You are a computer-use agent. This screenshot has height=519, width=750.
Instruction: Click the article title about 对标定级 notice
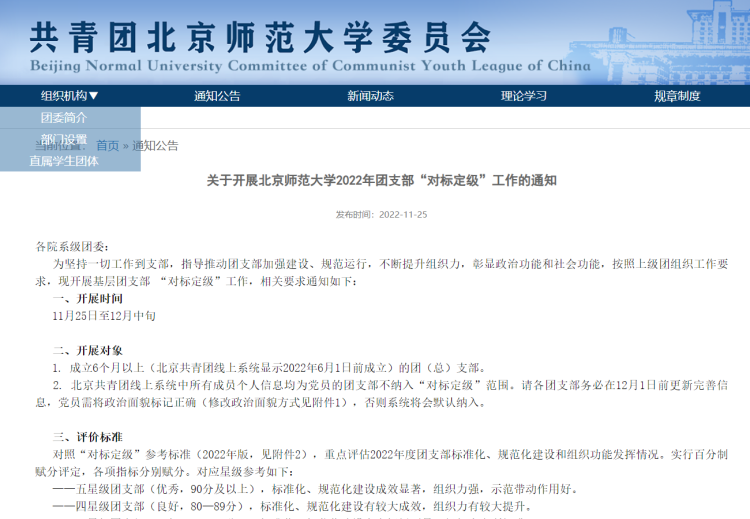tap(381, 181)
